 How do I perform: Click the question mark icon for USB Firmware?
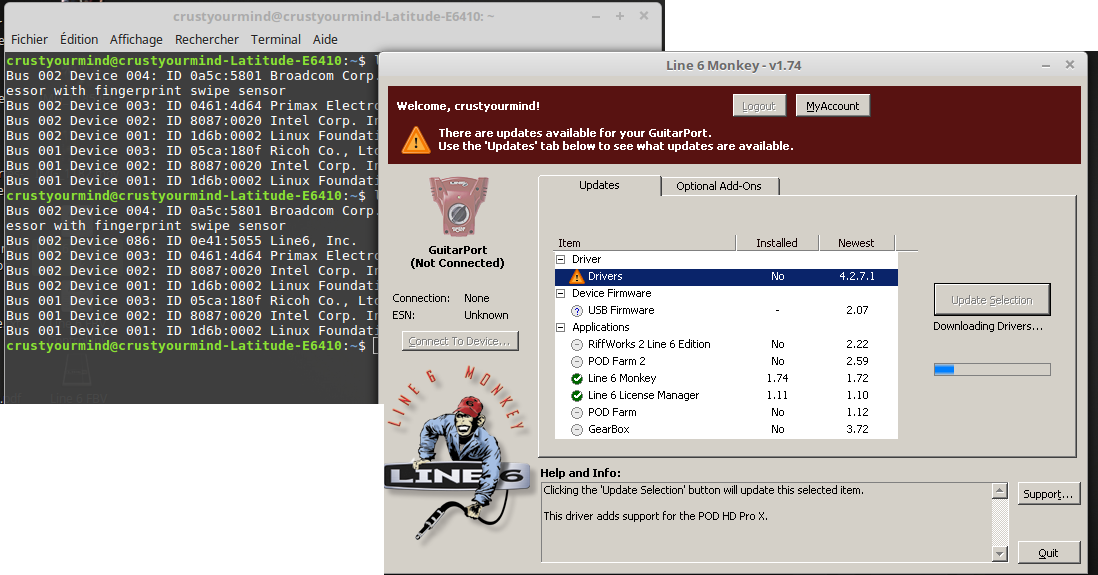[x=577, y=310]
